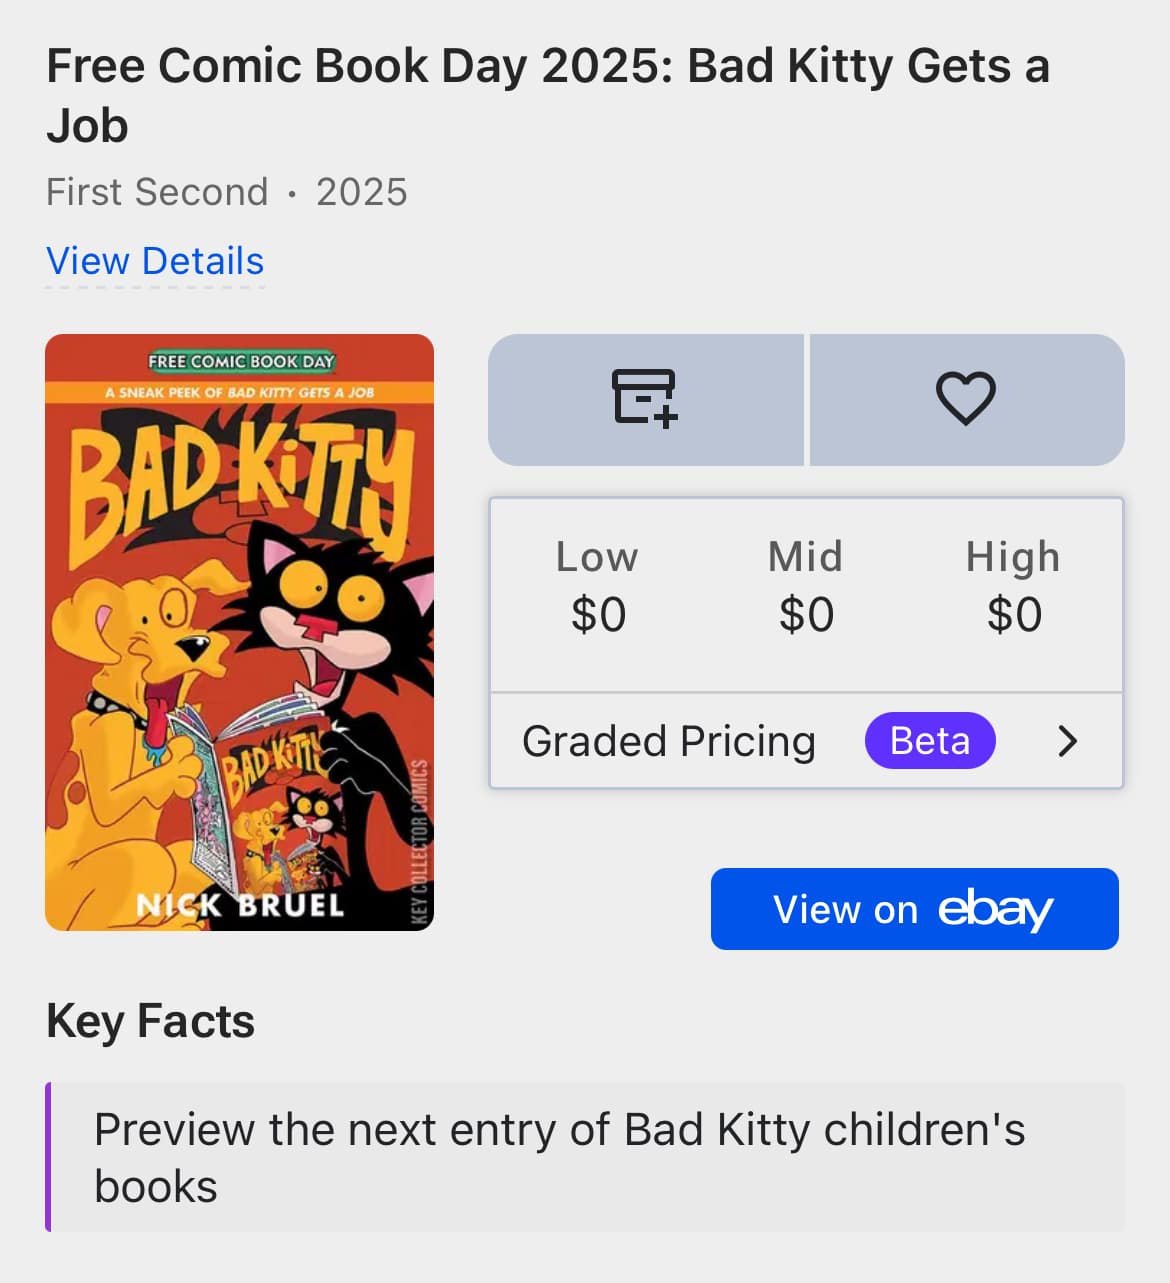Tap the Mid column header
The width and height of the screenshot is (1170, 1283).
tap(805, 557)
